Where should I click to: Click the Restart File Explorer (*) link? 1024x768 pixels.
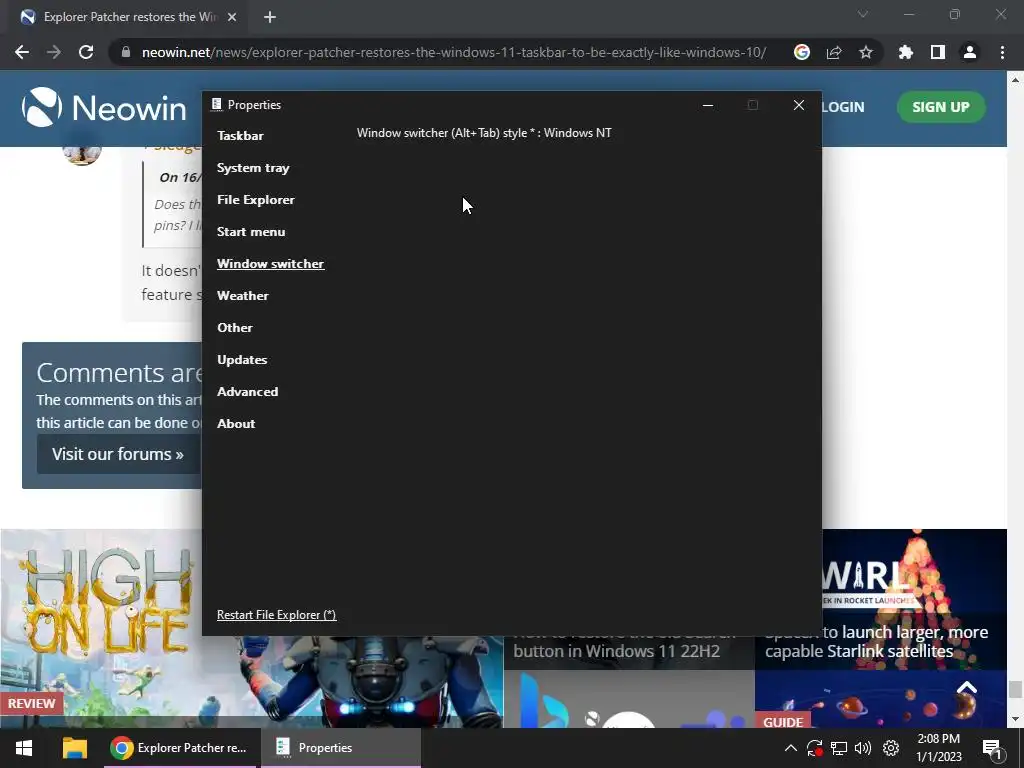(x=276, y=615)
